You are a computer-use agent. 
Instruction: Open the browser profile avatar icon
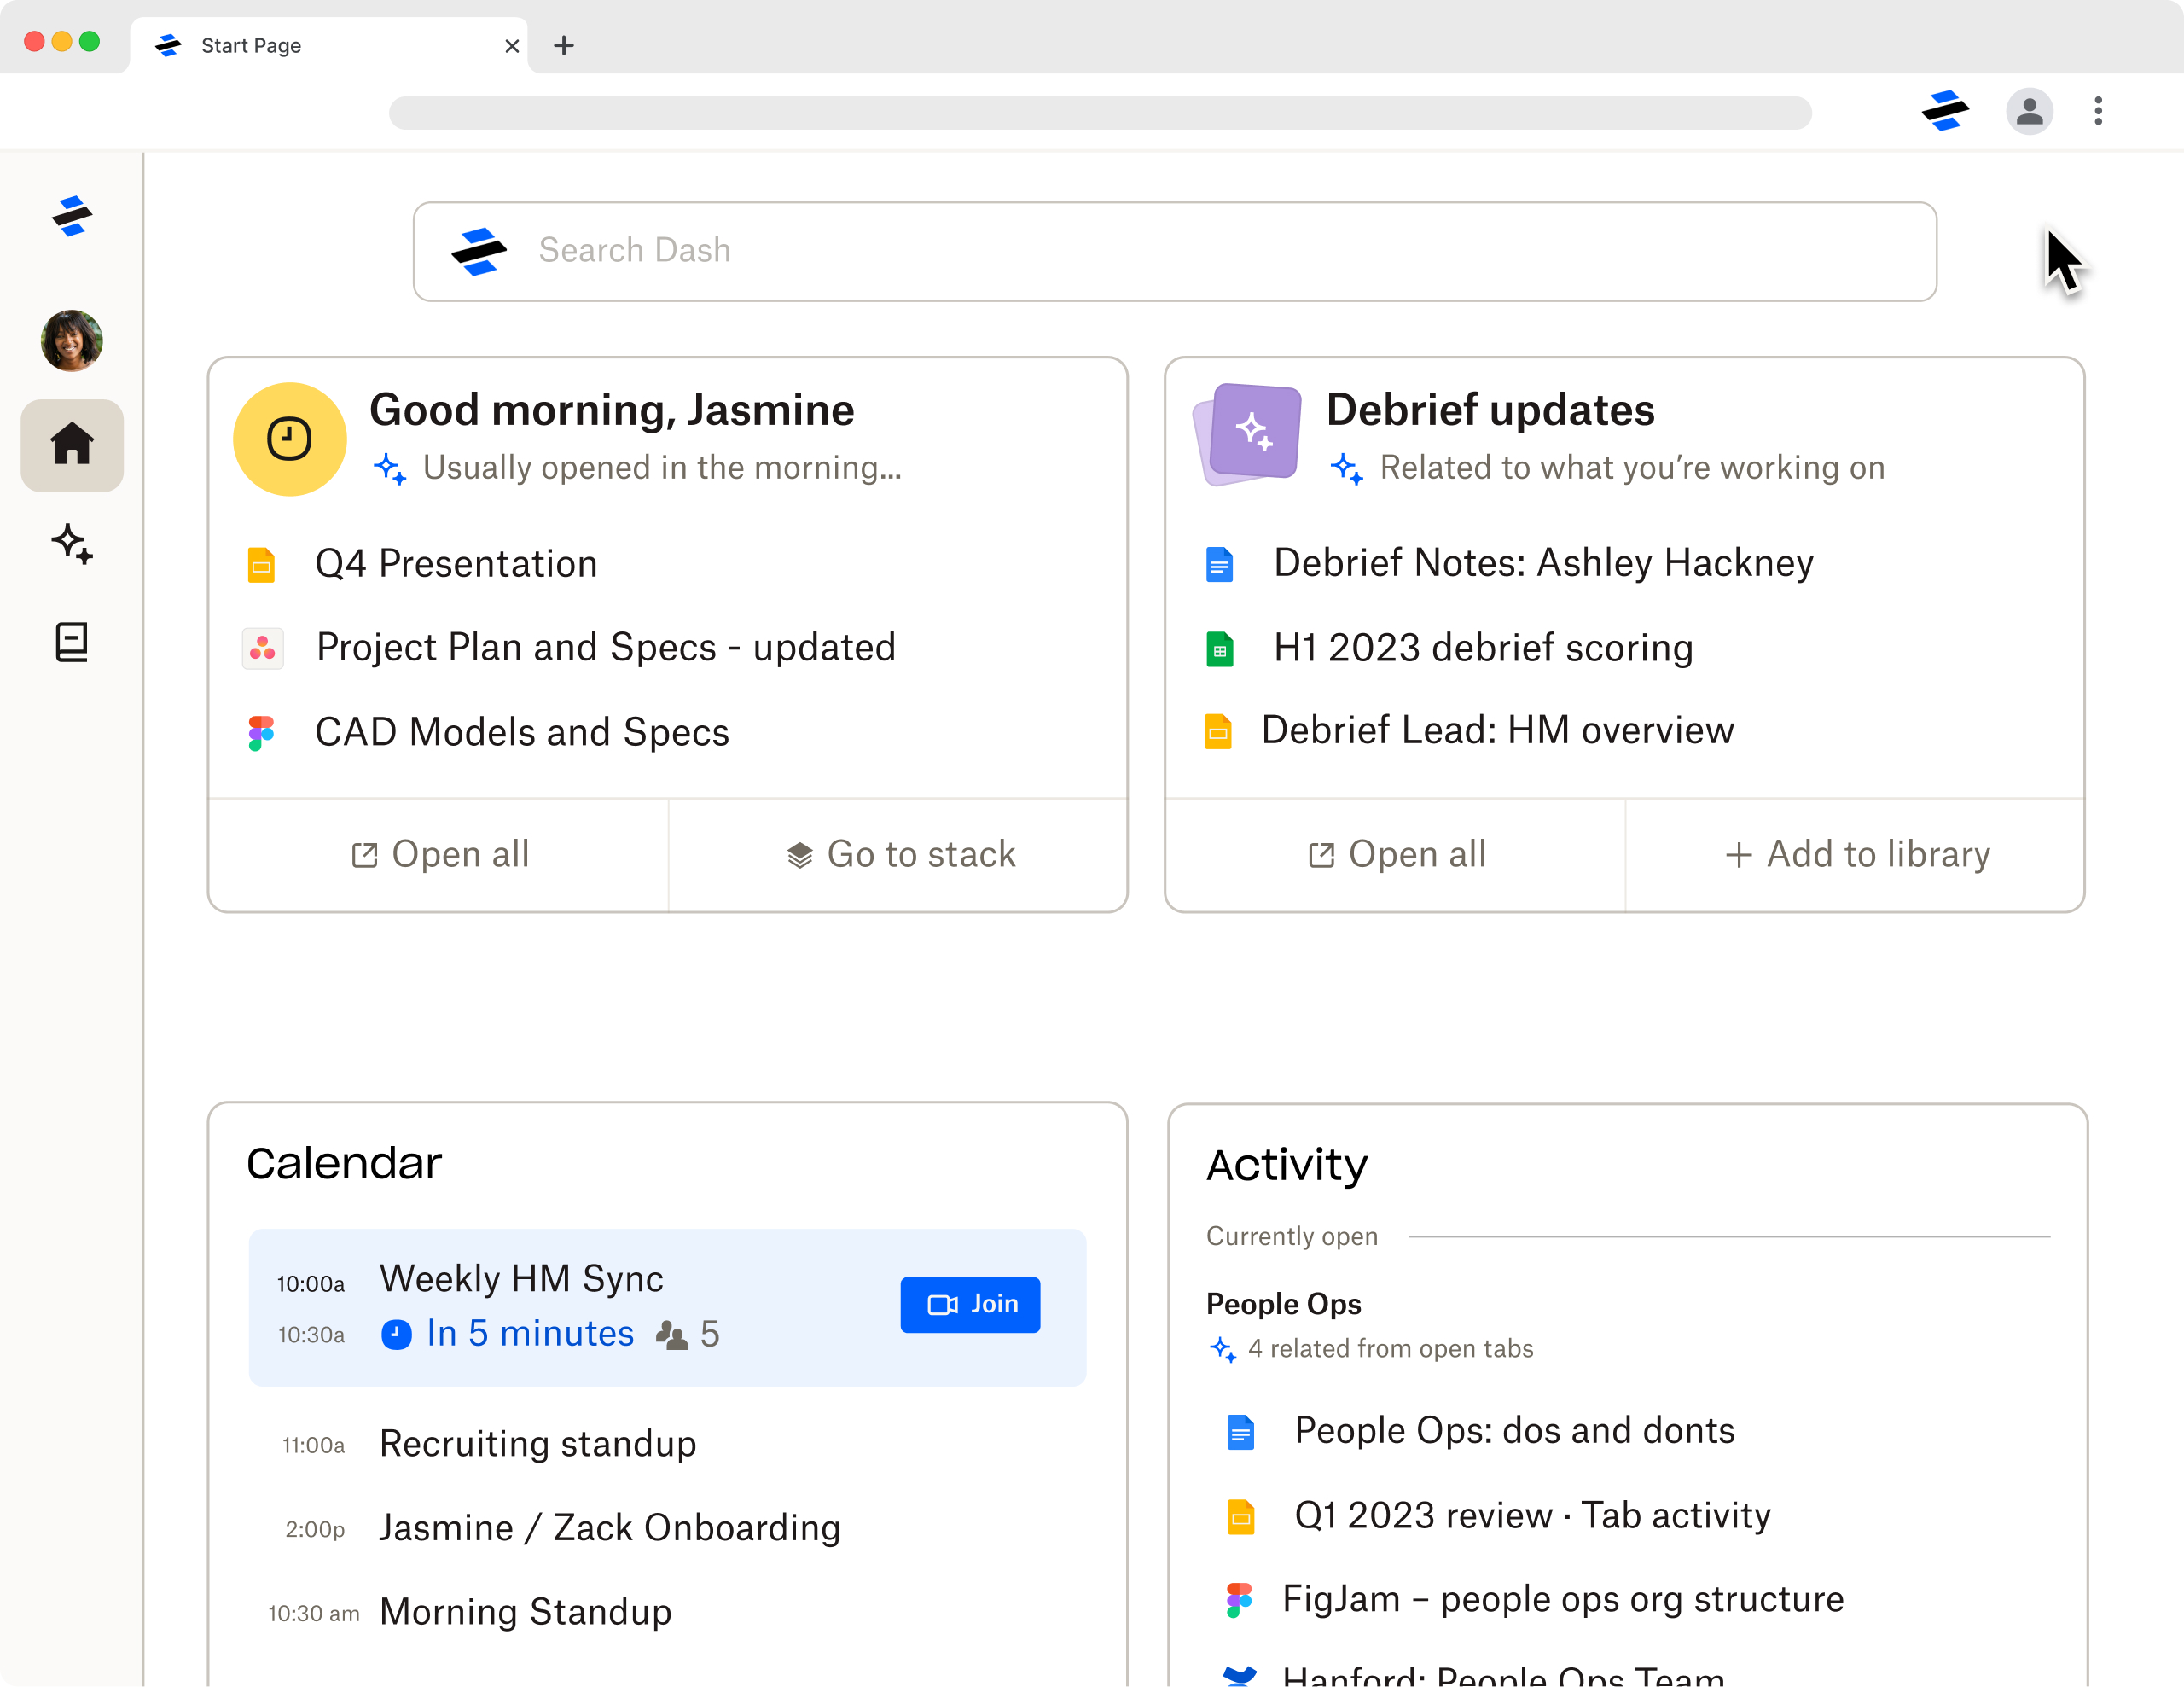(2029, 110)
